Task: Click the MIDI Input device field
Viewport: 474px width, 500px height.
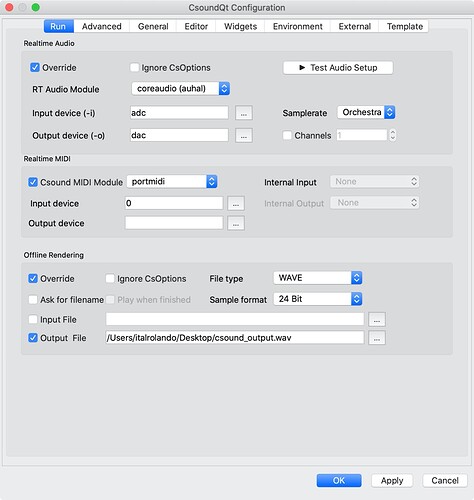Action: (x=174, y=203)
